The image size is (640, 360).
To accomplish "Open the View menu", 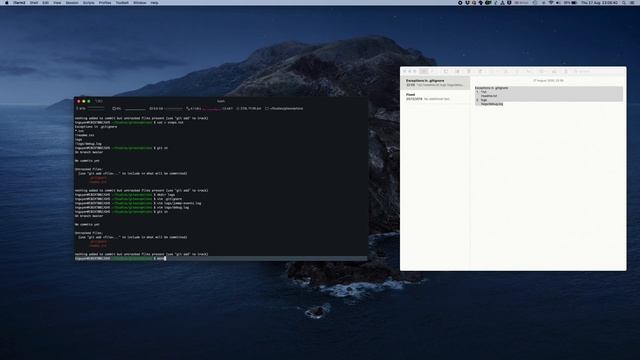I will [x=57, y=2].
